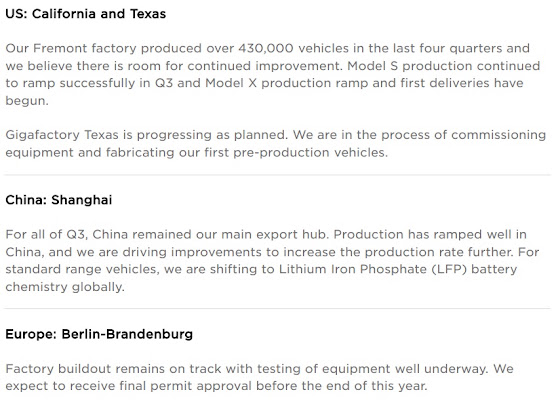Click the heading US: California and Texas
Screen dimensions: 558x409
tap(85, 14)
